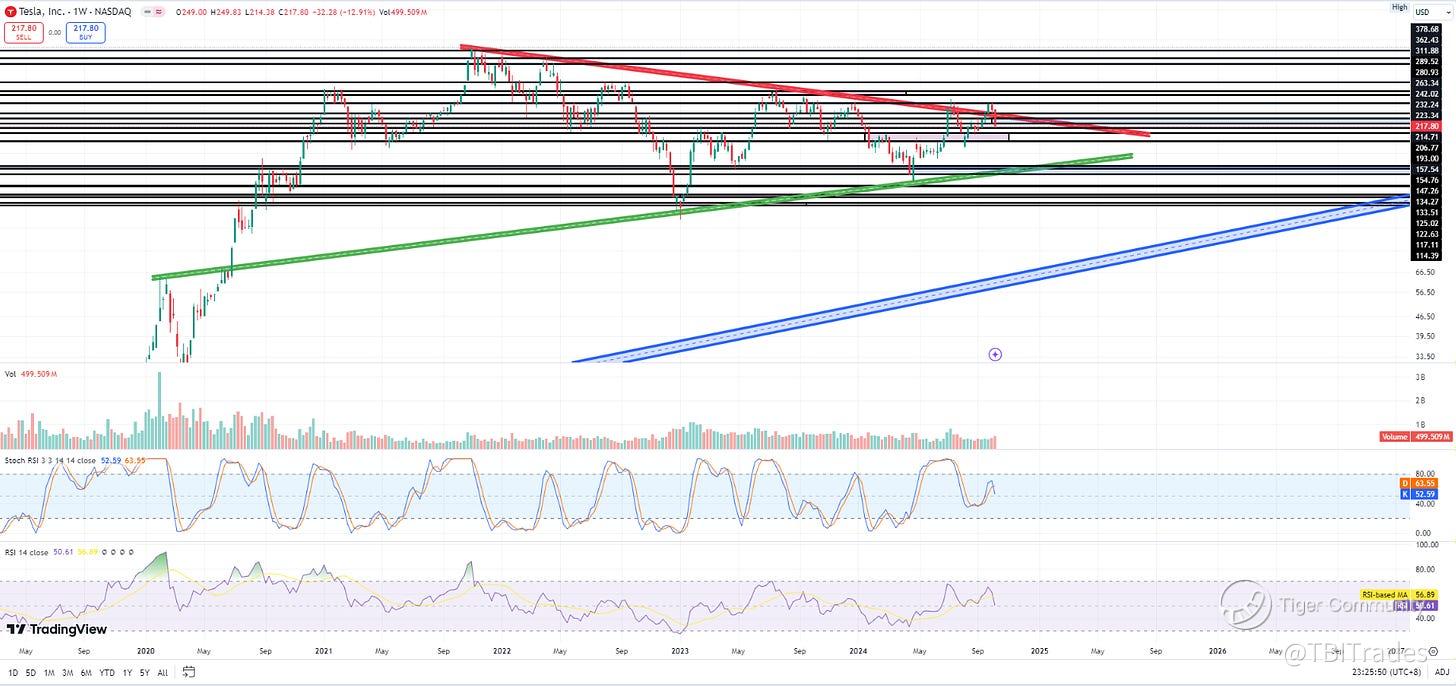Click the yellow RSI-based MA 56.89 label

point(1401,594)
